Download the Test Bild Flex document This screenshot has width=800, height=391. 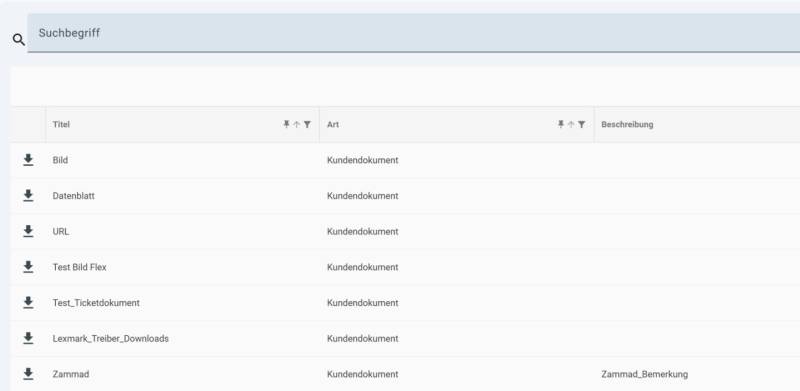28,267
